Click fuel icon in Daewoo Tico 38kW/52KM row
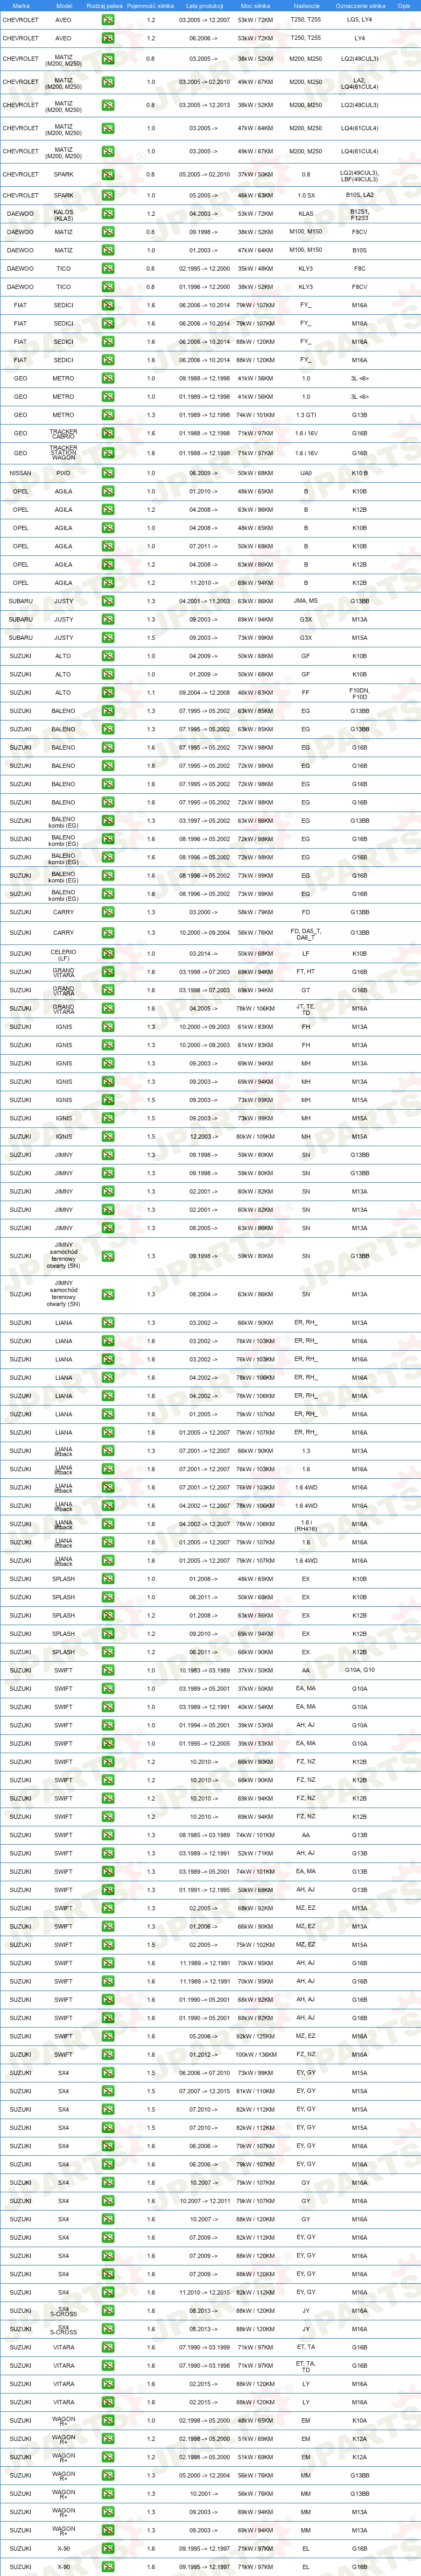The height and width of the screenshot is (2576, 421). click(x=107, y=287)
